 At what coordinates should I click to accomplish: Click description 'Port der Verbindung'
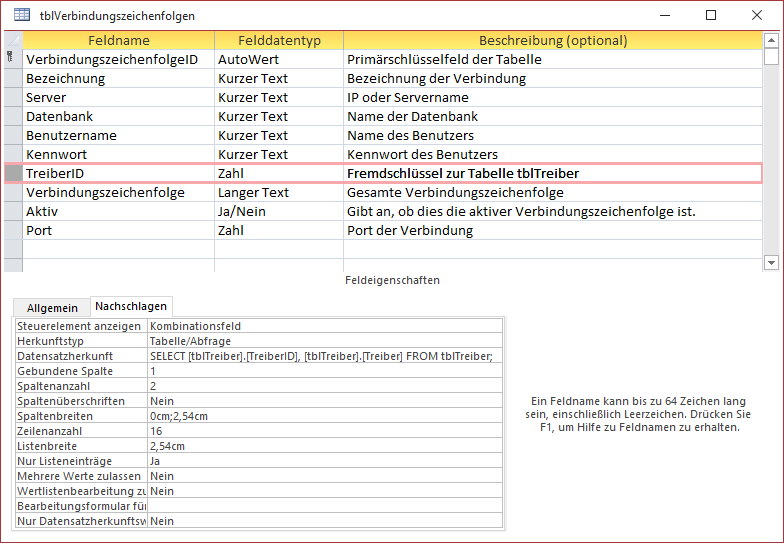pyautogui.click(x=553, y=230)
